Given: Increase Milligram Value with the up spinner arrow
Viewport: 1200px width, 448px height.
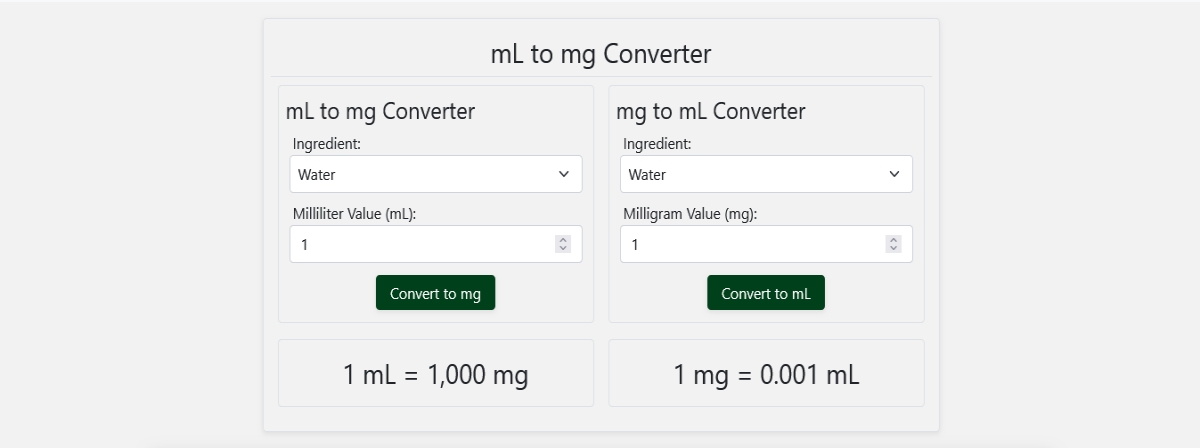Looking at the screenshot, I should (x=893, y=240).
